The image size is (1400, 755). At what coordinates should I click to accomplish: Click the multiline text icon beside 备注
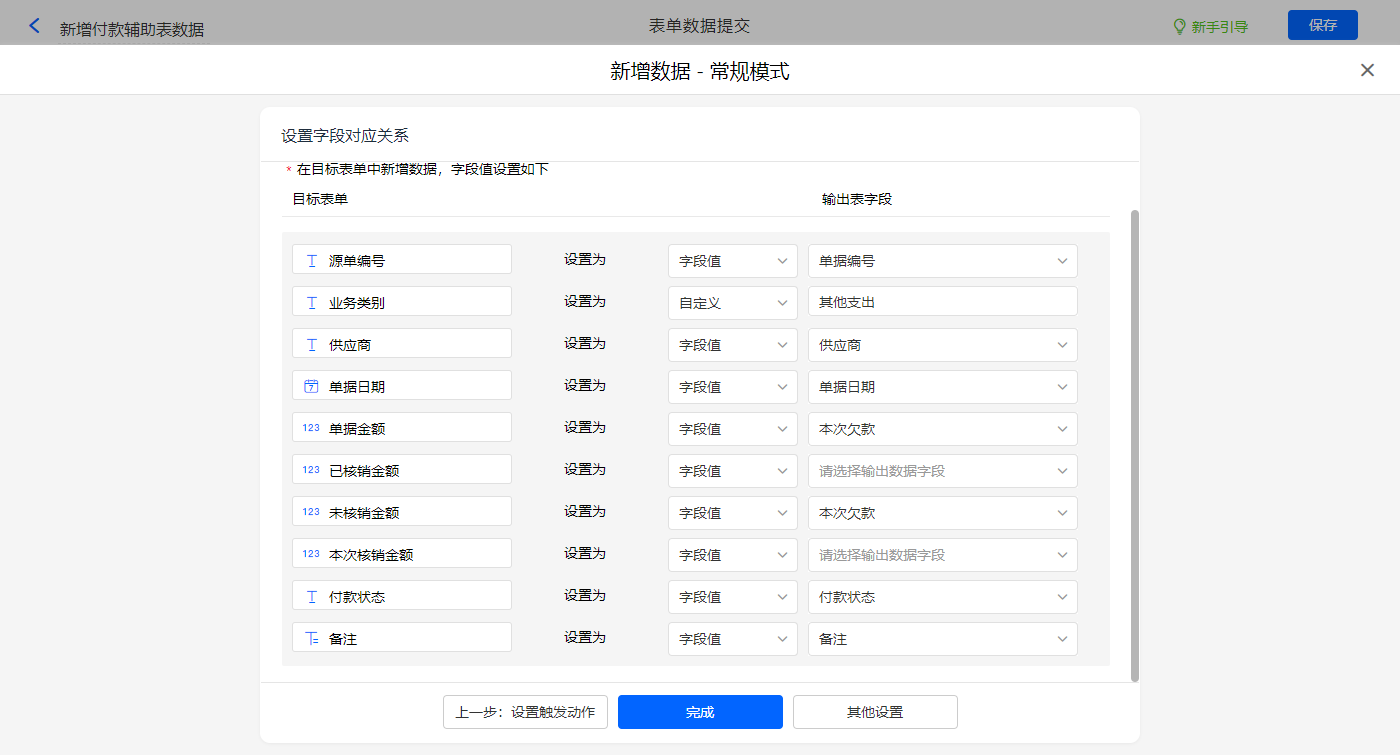pyautogui.click(x=311, y=638)
